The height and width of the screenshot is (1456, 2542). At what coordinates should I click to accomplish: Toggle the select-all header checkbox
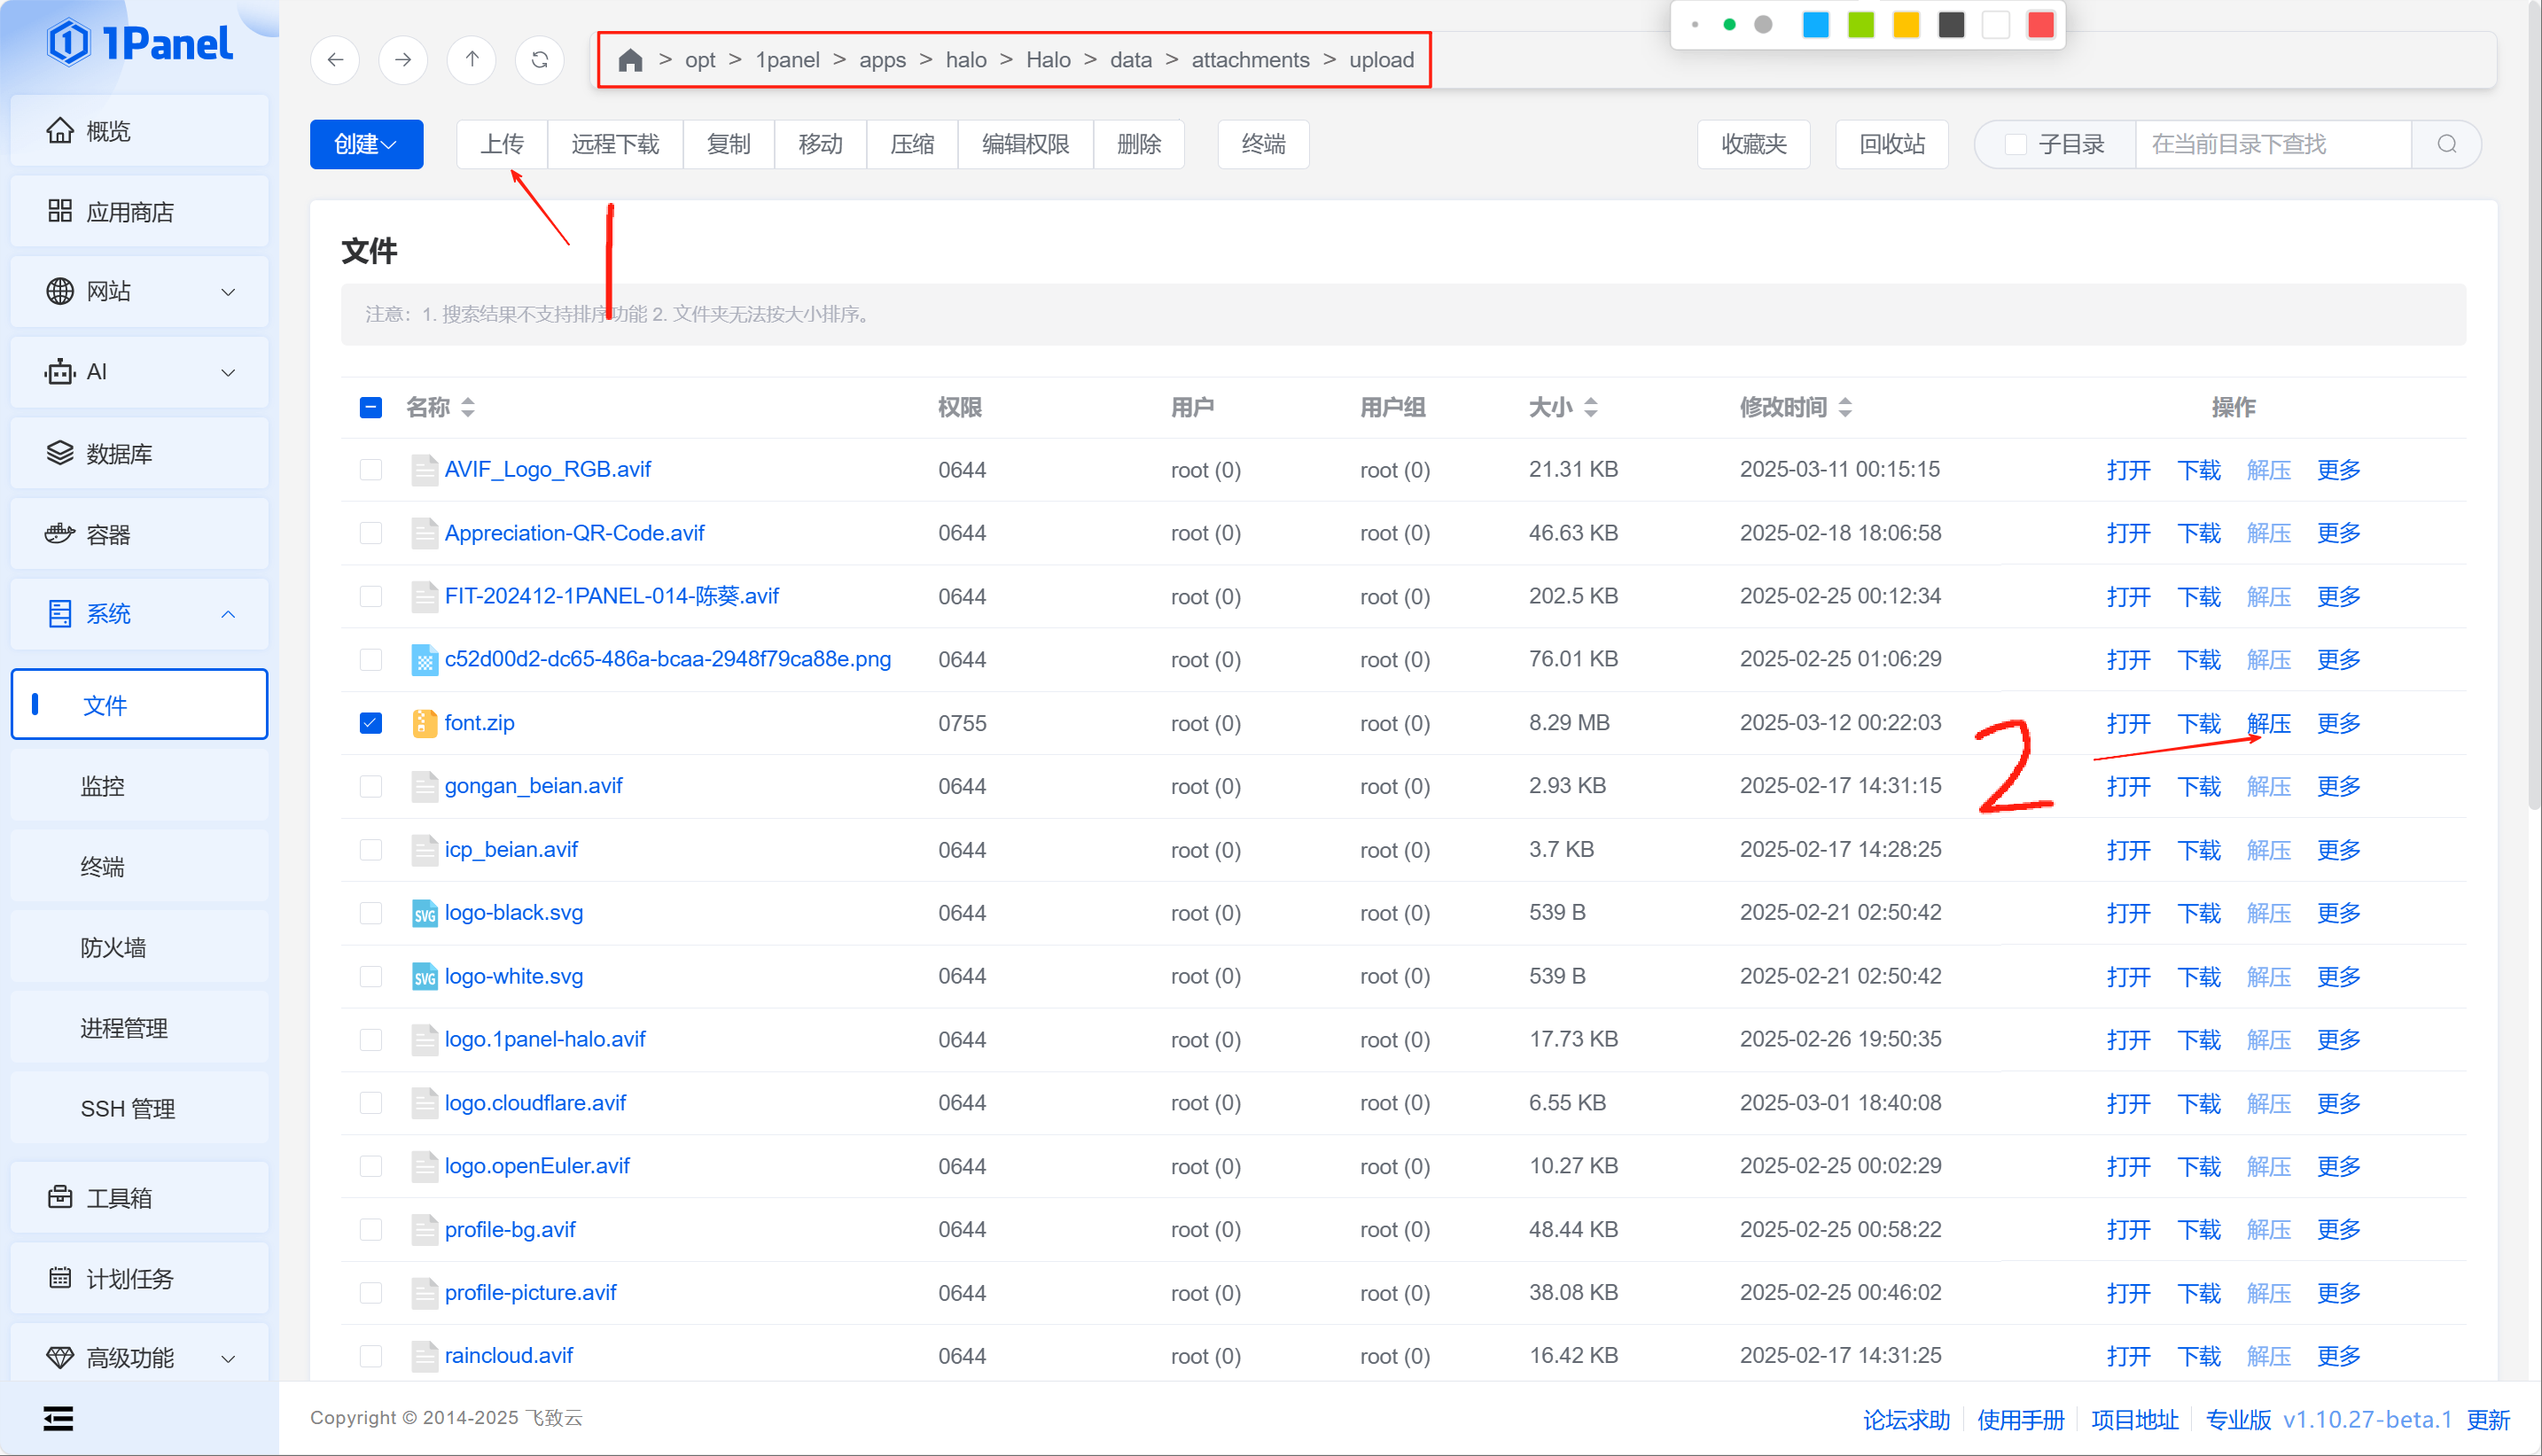371,408
